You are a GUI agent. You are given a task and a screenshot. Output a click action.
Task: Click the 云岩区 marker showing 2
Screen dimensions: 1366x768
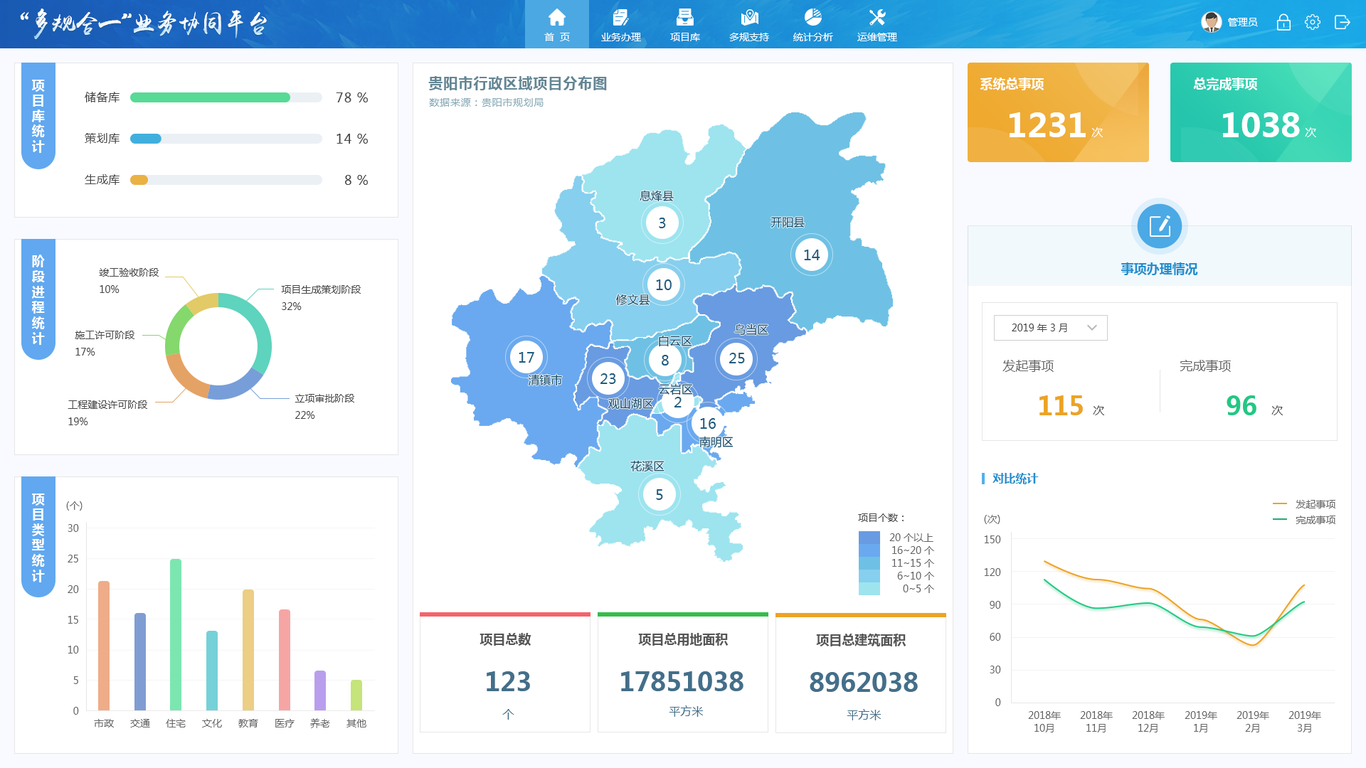coord(678,403)
